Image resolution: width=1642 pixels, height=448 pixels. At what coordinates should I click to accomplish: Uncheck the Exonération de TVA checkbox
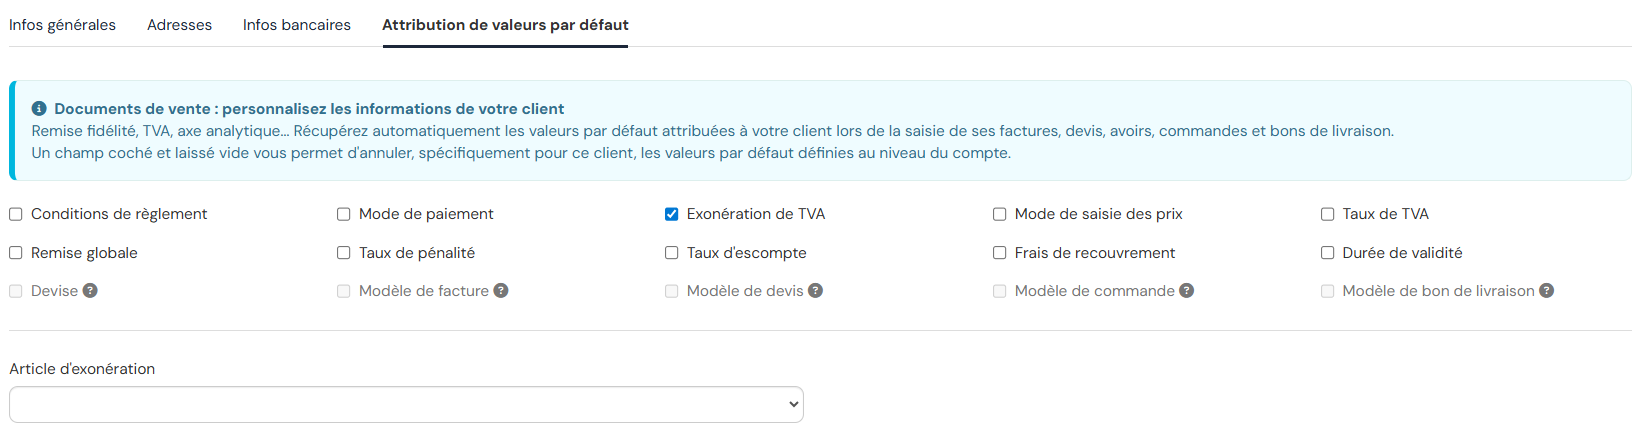[672, 214]
